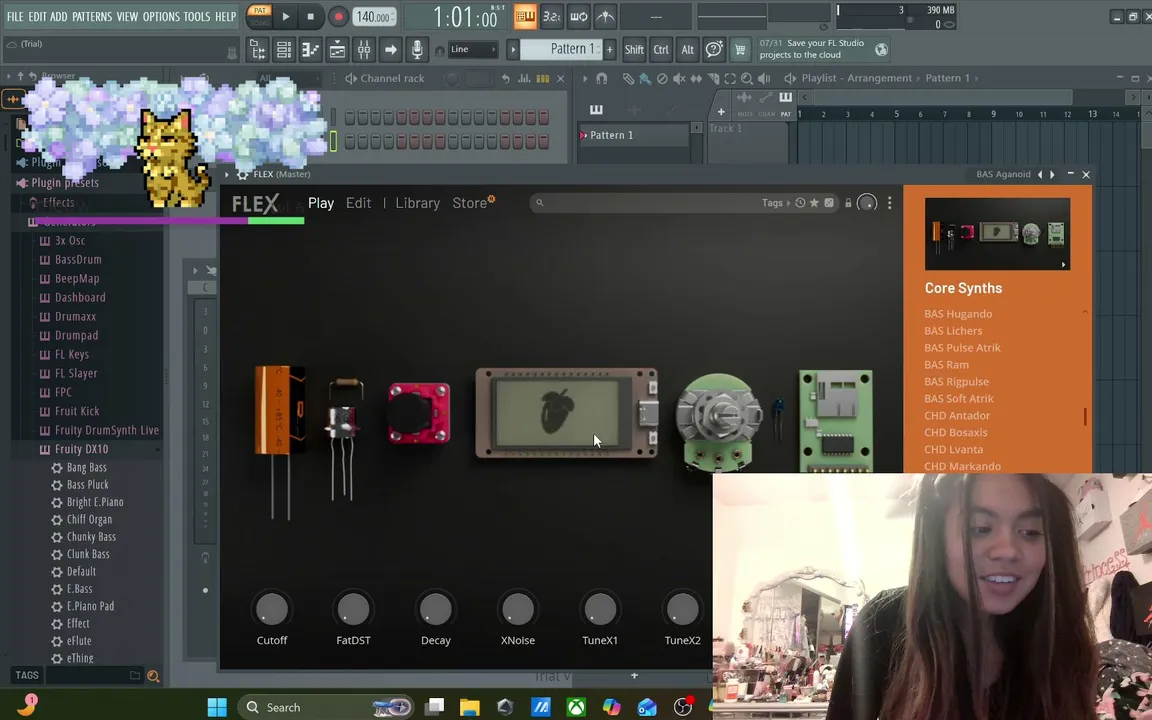This screenshot has width=1152, height=720.
Task: Open the Mixer view icon
Action: point(364,49)
